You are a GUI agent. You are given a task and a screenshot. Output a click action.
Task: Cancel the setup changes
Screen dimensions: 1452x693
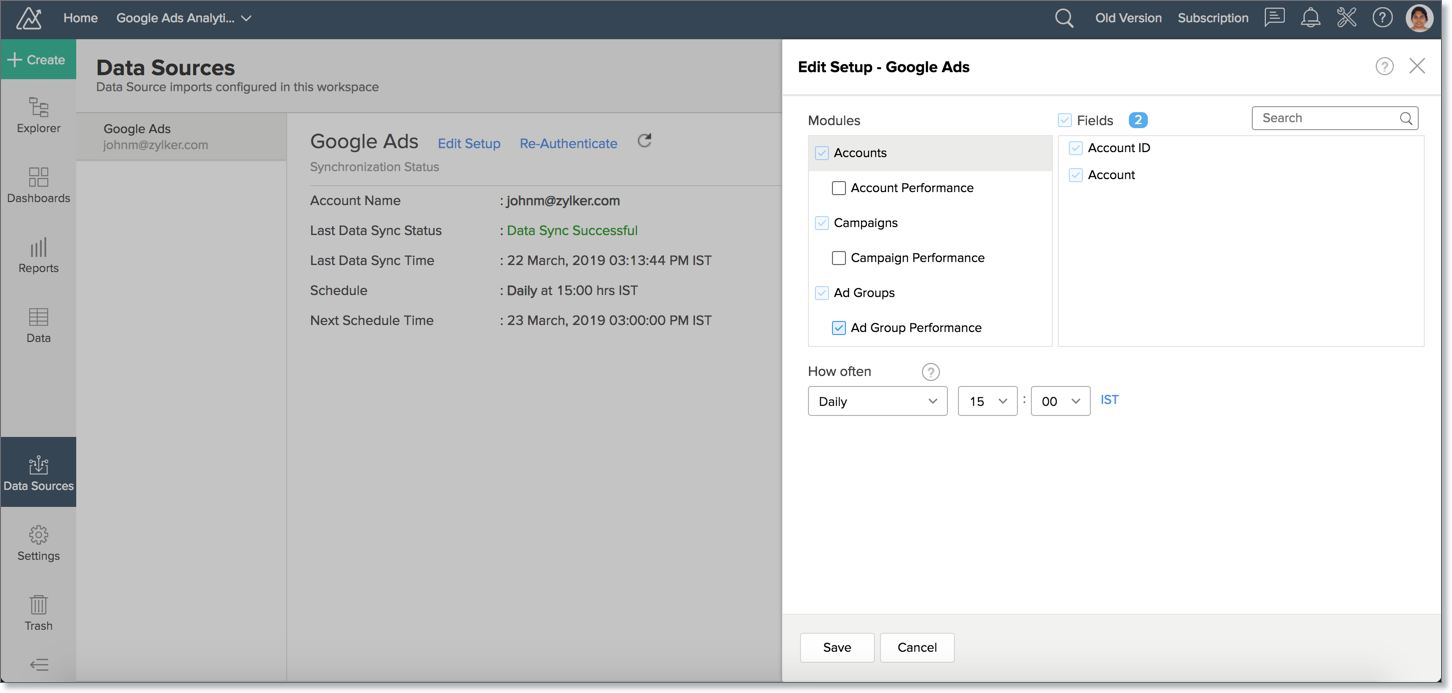(917, 648)
